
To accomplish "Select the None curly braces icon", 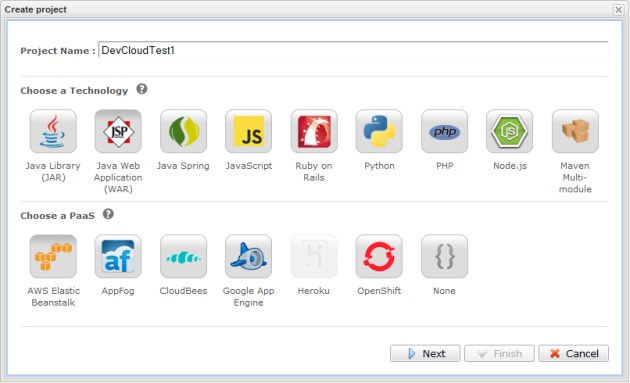I will point(444,256).
